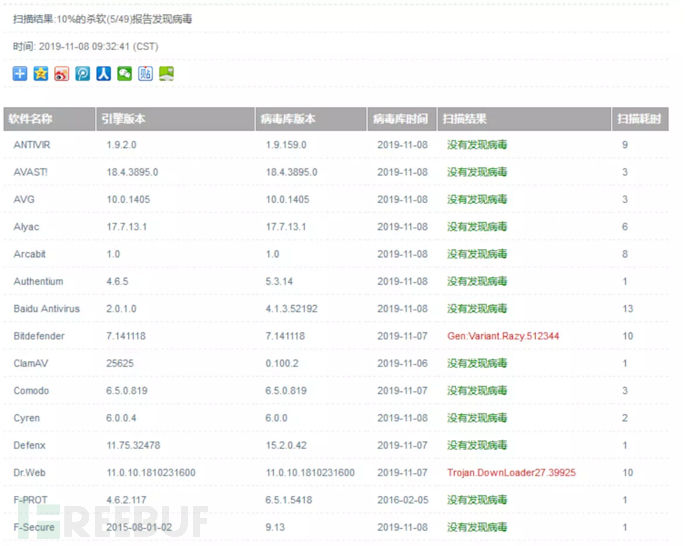Select the ClamAV row name
The width and height of the screenshot is (690, 546).
coord(31,363)
